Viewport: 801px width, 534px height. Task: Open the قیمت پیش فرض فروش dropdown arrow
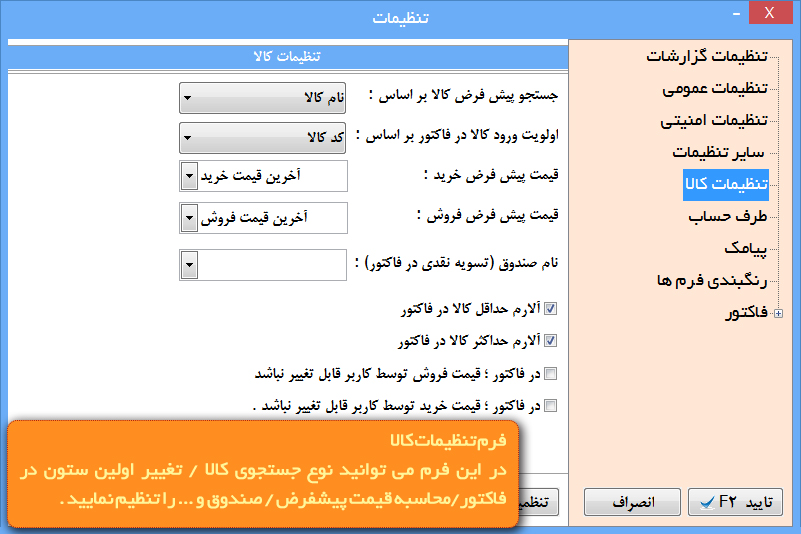tap(189, 217)
